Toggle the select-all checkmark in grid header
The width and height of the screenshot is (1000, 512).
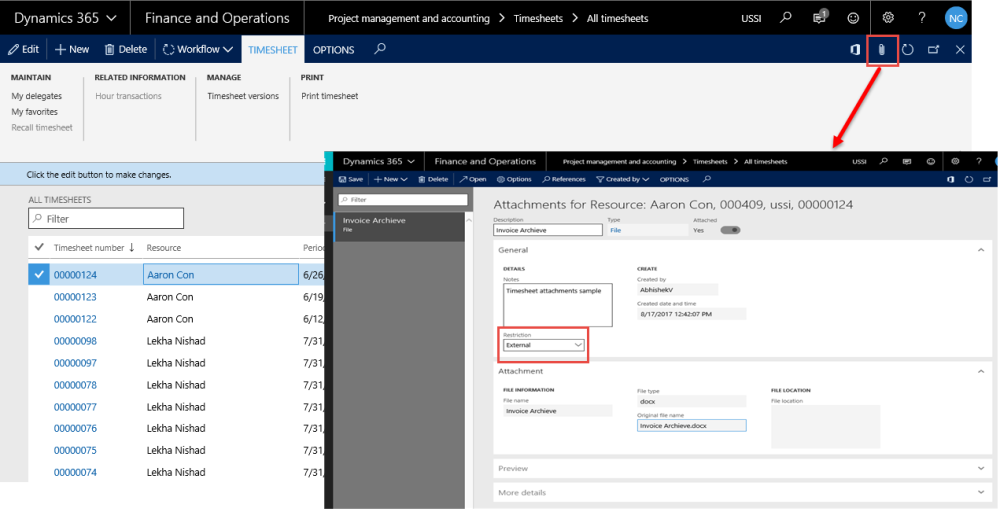[39, 247]
